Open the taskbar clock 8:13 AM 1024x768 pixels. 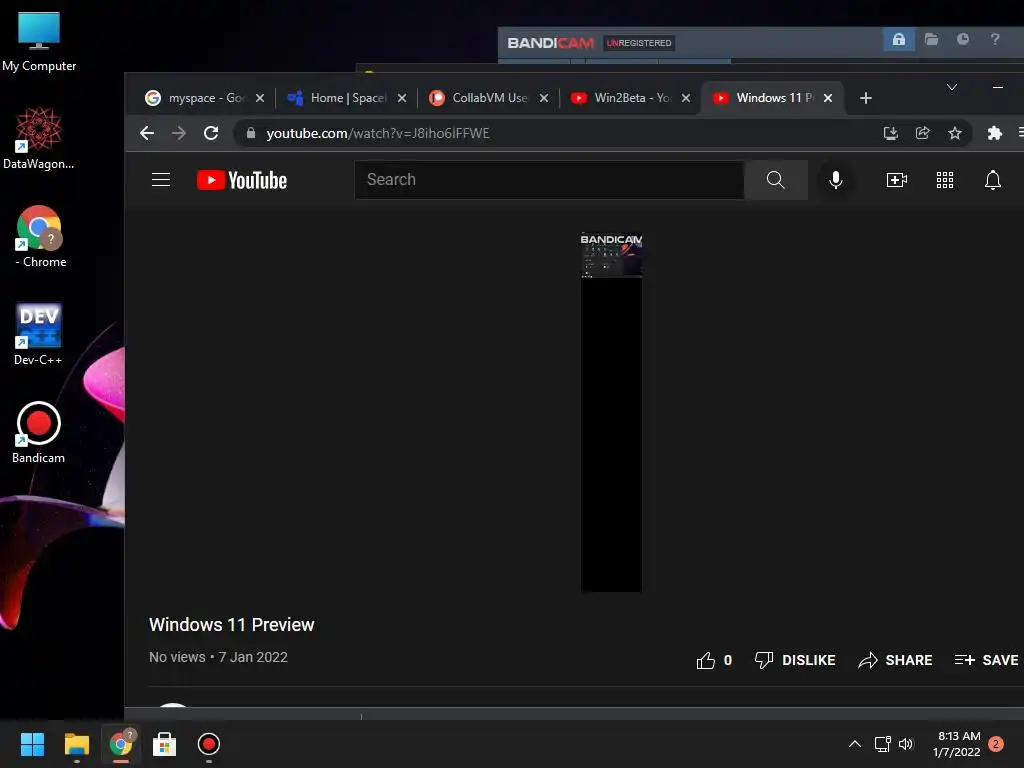(x=957, y=744)
